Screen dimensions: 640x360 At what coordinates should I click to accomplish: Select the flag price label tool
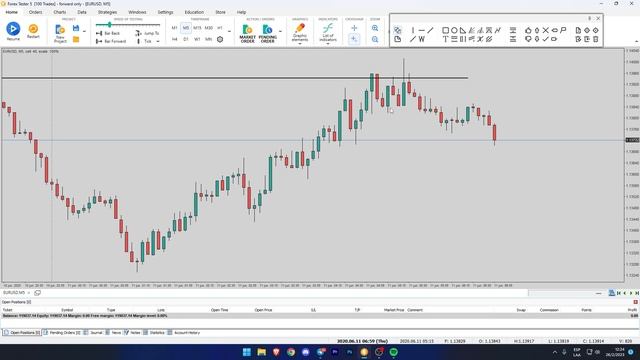click(563, 30)
